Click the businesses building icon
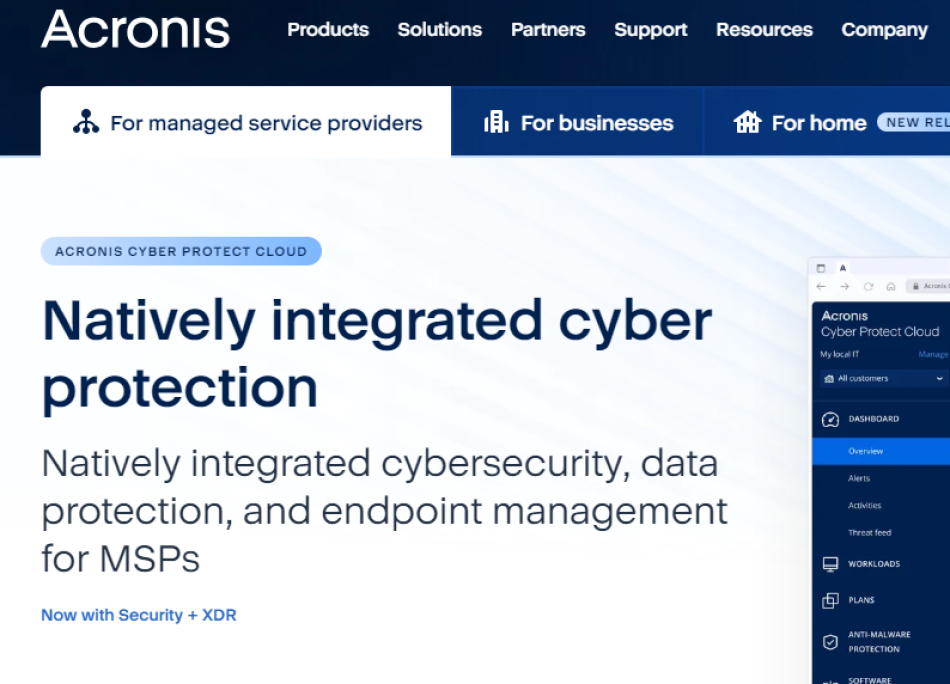The height and width of the screenshot is (684, 950). [x=496, y=123]
